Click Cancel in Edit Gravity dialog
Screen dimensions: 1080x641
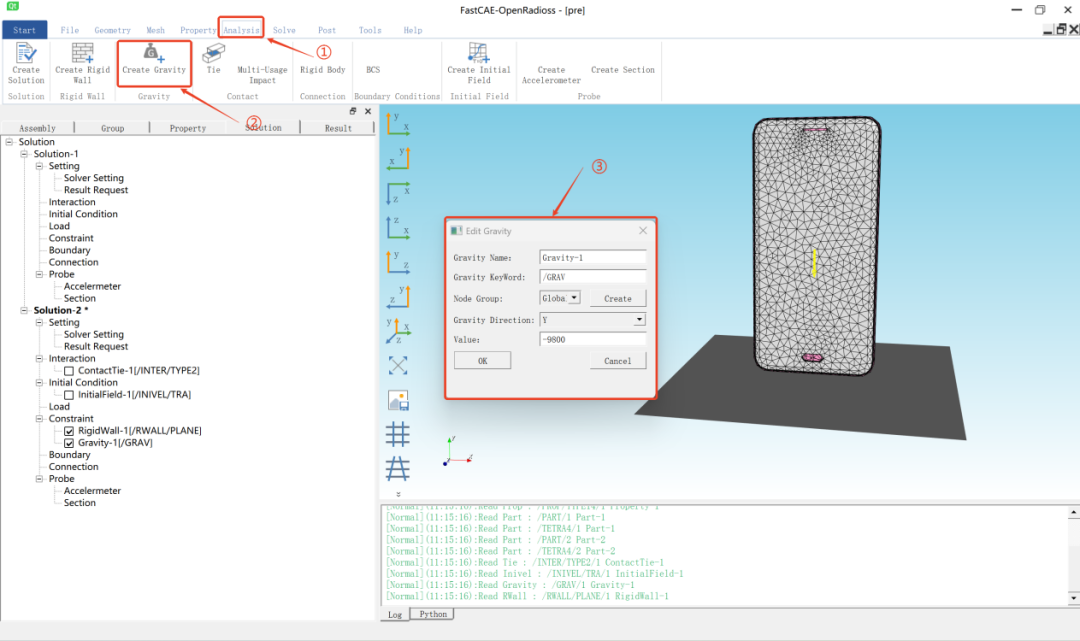pyautogui.click(x=618, y=361)
